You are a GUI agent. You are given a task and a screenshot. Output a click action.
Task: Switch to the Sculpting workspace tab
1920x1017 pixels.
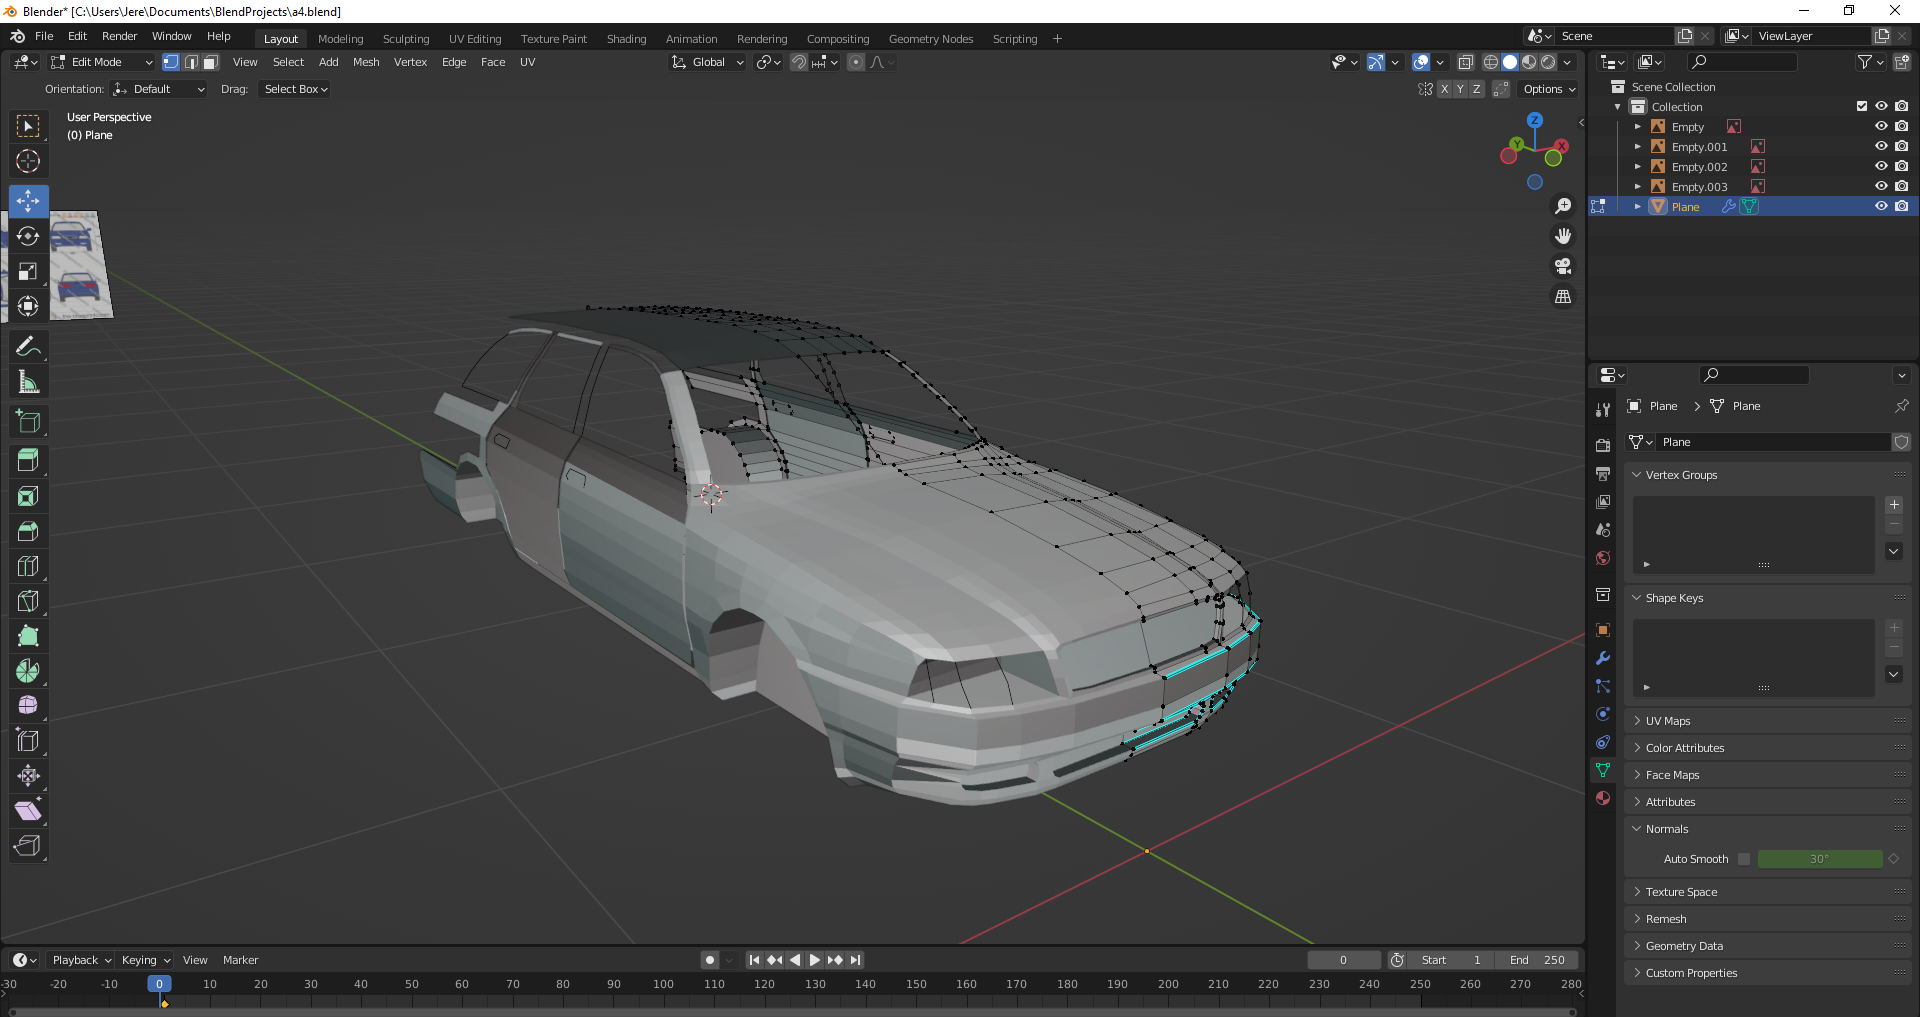point(406,39)
